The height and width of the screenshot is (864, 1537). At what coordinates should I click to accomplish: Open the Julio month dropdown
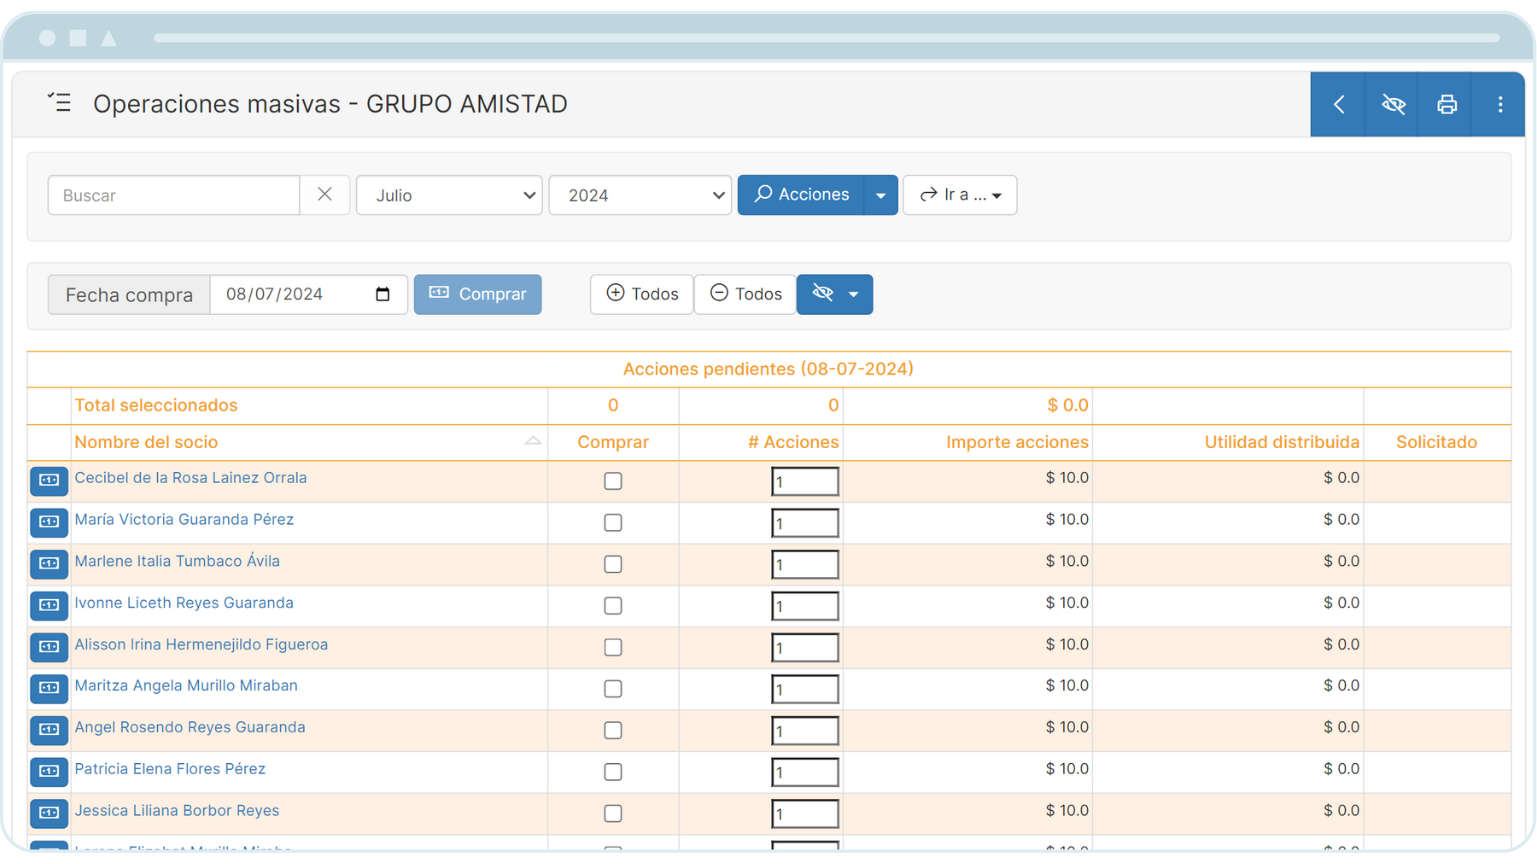(448, 195)
